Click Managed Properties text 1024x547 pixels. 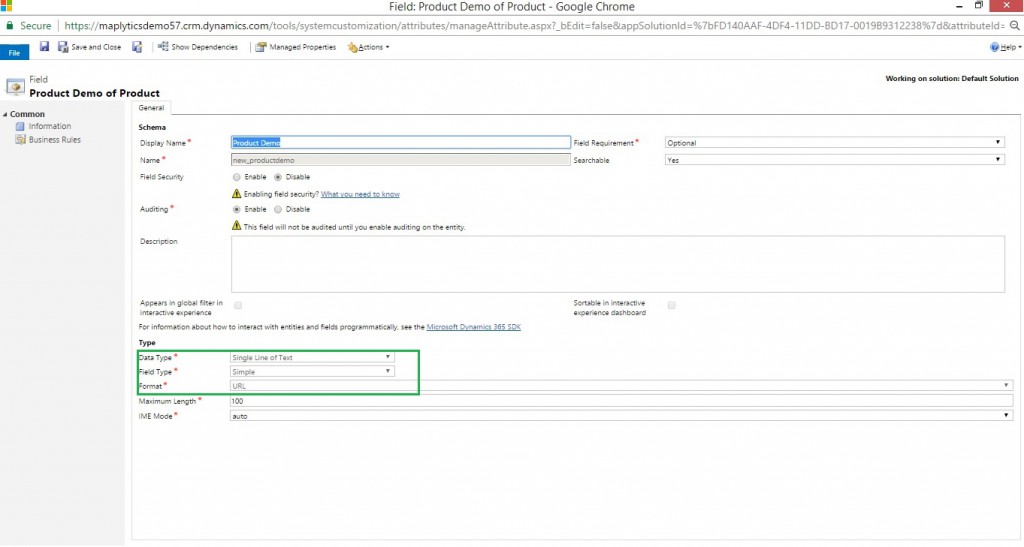tap(302, 47)
